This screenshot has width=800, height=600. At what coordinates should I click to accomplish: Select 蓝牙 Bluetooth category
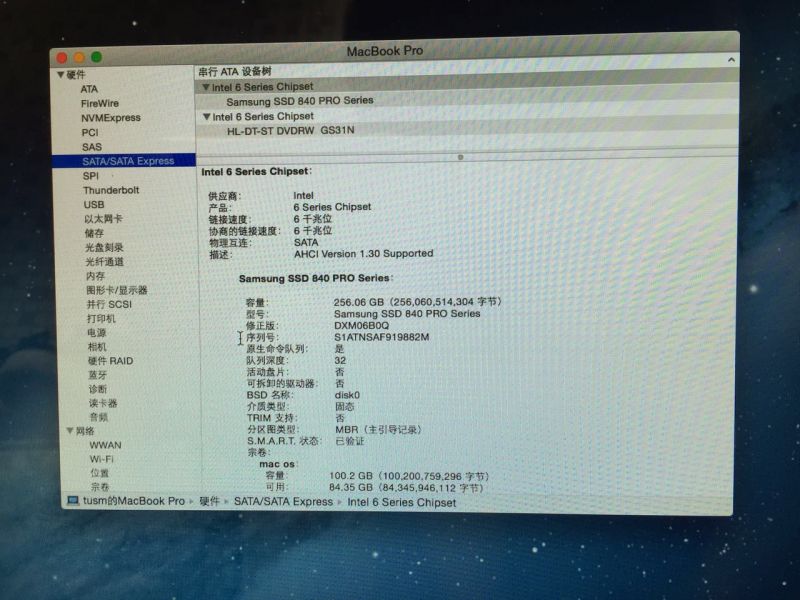point(98,375)
